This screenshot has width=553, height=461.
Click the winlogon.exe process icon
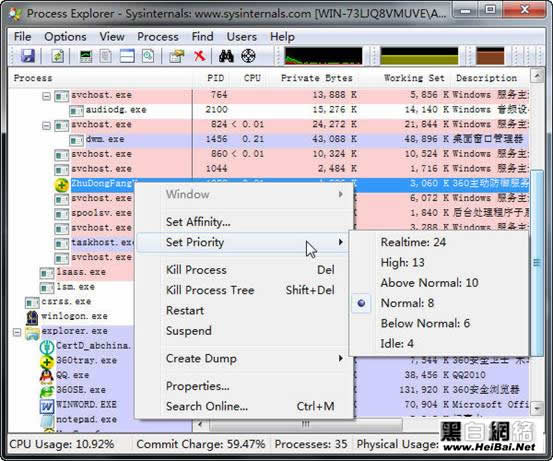click(32, 317)
